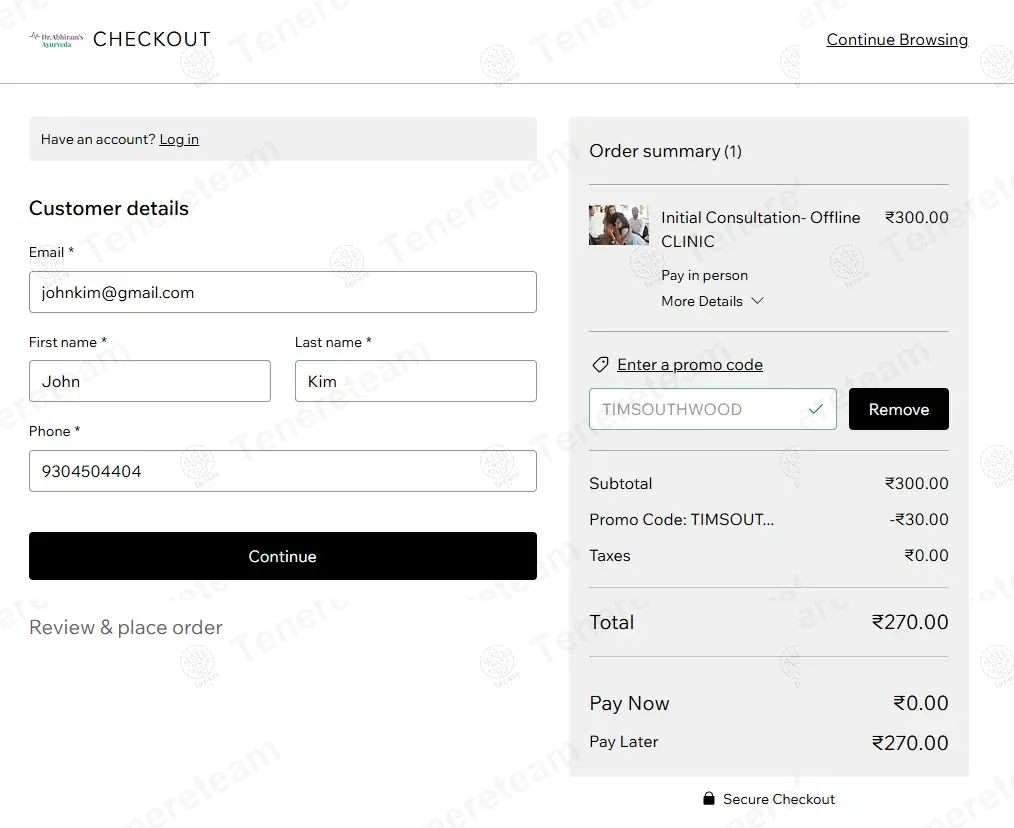This screenshot has width=1014, height=828.
Task: Click the promo code tag icon
Action: pyautogui.click(x=600, y=365)
